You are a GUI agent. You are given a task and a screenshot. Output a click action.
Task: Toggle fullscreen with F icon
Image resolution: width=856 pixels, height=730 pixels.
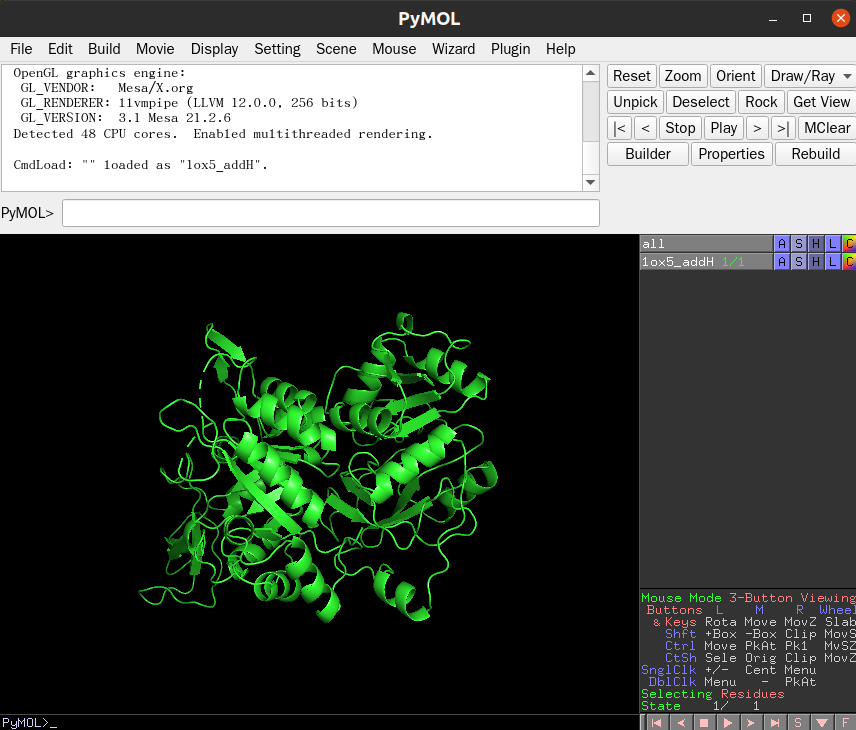tap(845, 722)
